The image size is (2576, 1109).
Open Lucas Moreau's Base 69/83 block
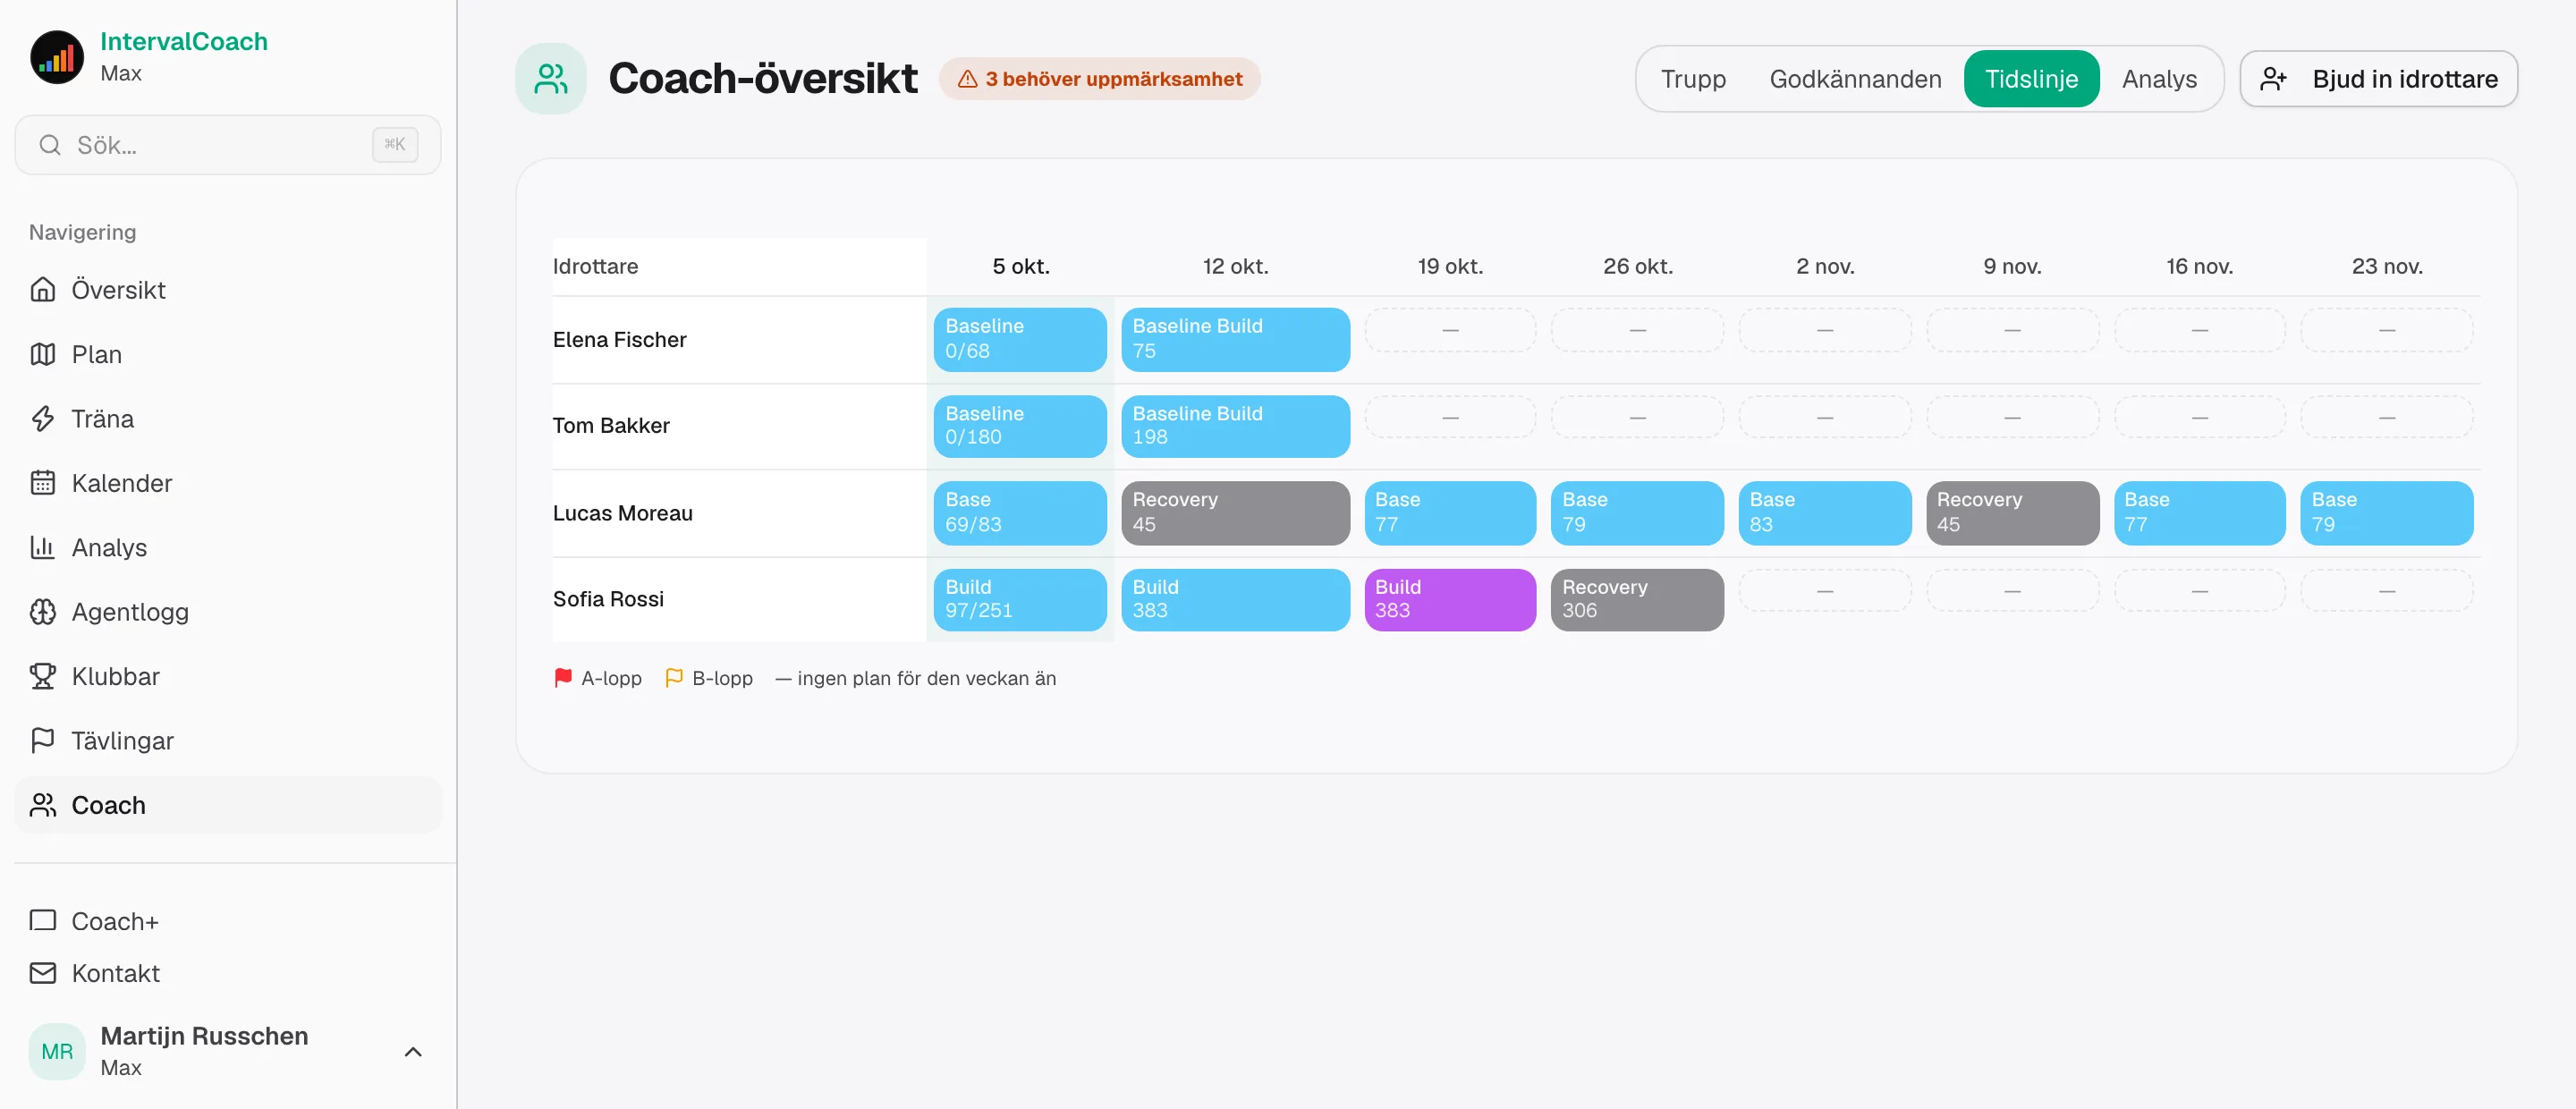click(x=1020, y=513)
